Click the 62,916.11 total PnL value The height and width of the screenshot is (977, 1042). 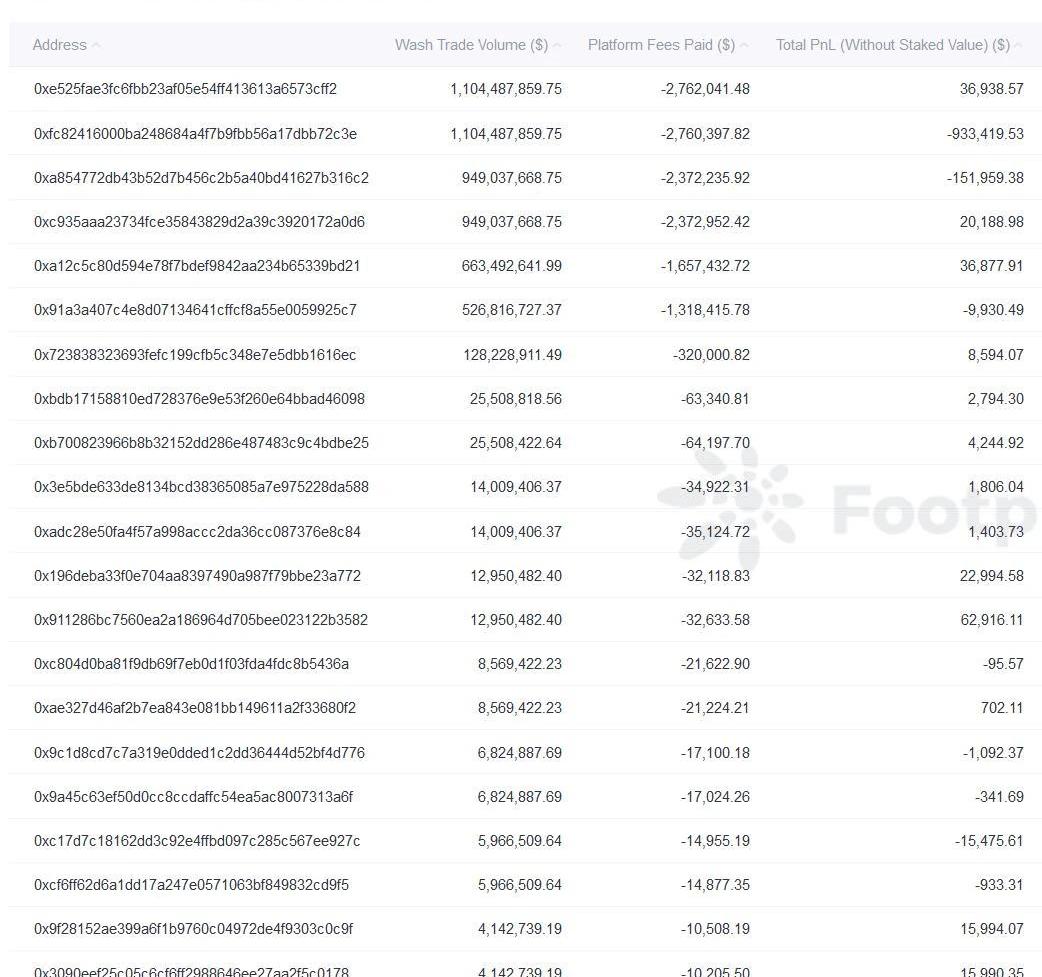[x=991, y=620]
